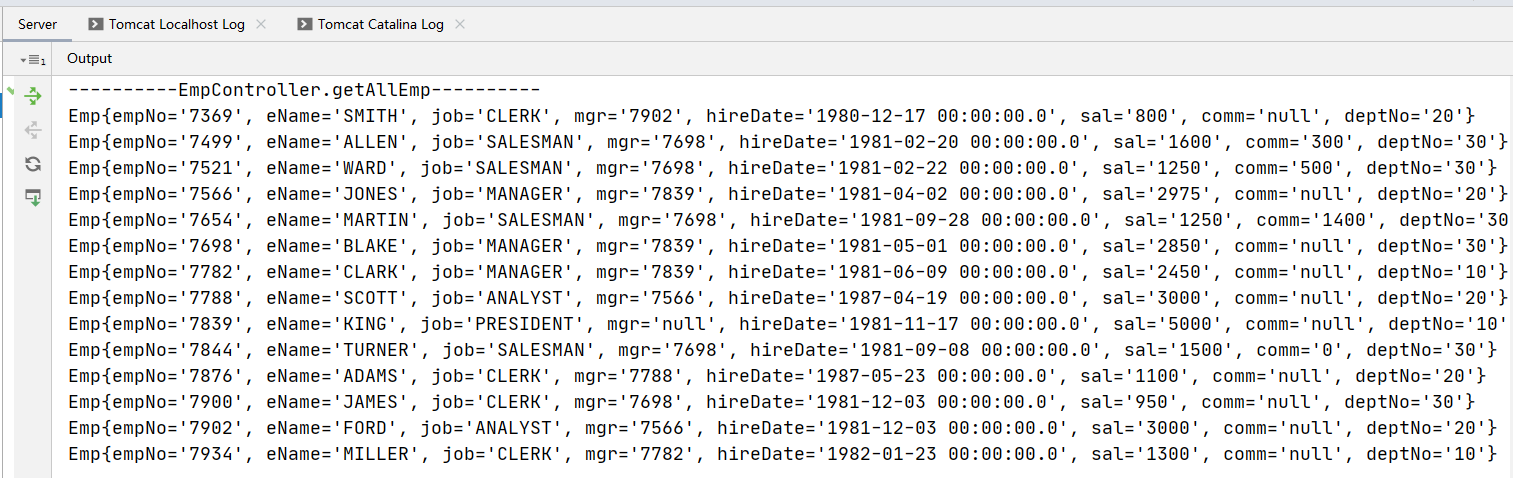Click the Update application icon with green arrow

tap(33, 197)
